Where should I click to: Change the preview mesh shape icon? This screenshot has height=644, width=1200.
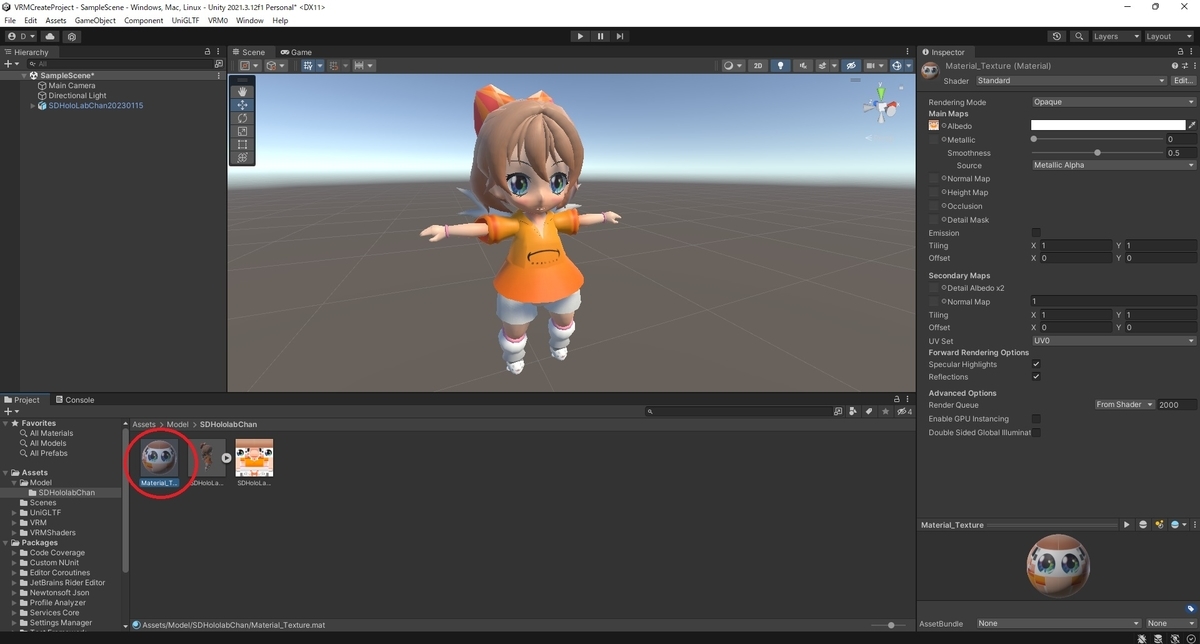pyautogui.click(x=1143, y=524)
